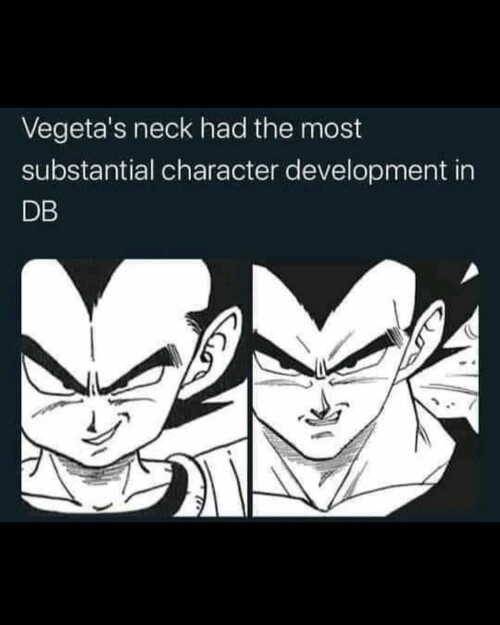Image resolution: width=500 pixels, height=625 pixels.
Task: Click the word "character" in the caption
Action: tap(219, 171)
